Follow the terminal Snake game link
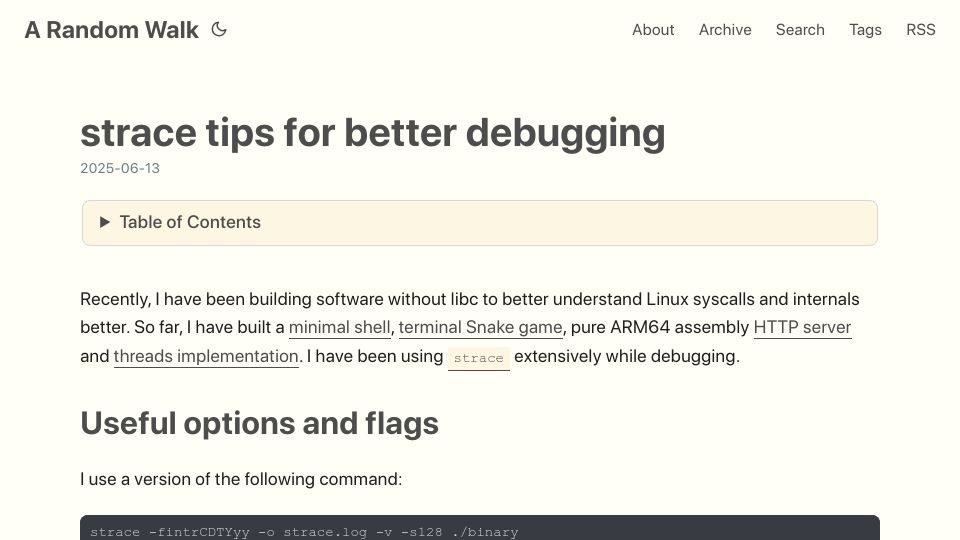The width and height of the screenshot is (960, 540). click(x=480, y=328)
